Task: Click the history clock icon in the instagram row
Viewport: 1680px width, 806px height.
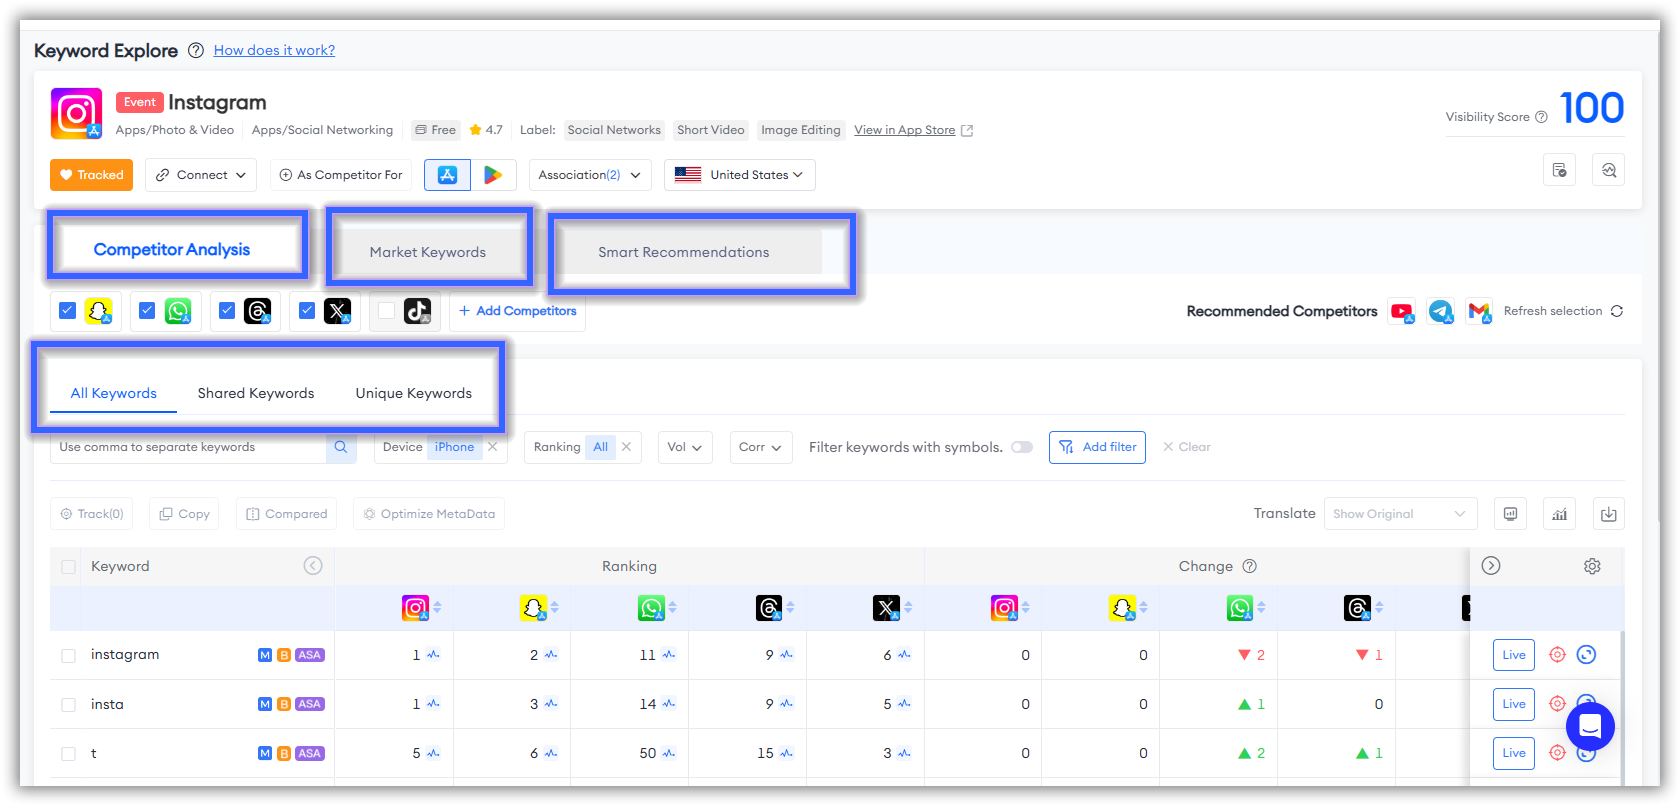Action: tap(1586, 655)
